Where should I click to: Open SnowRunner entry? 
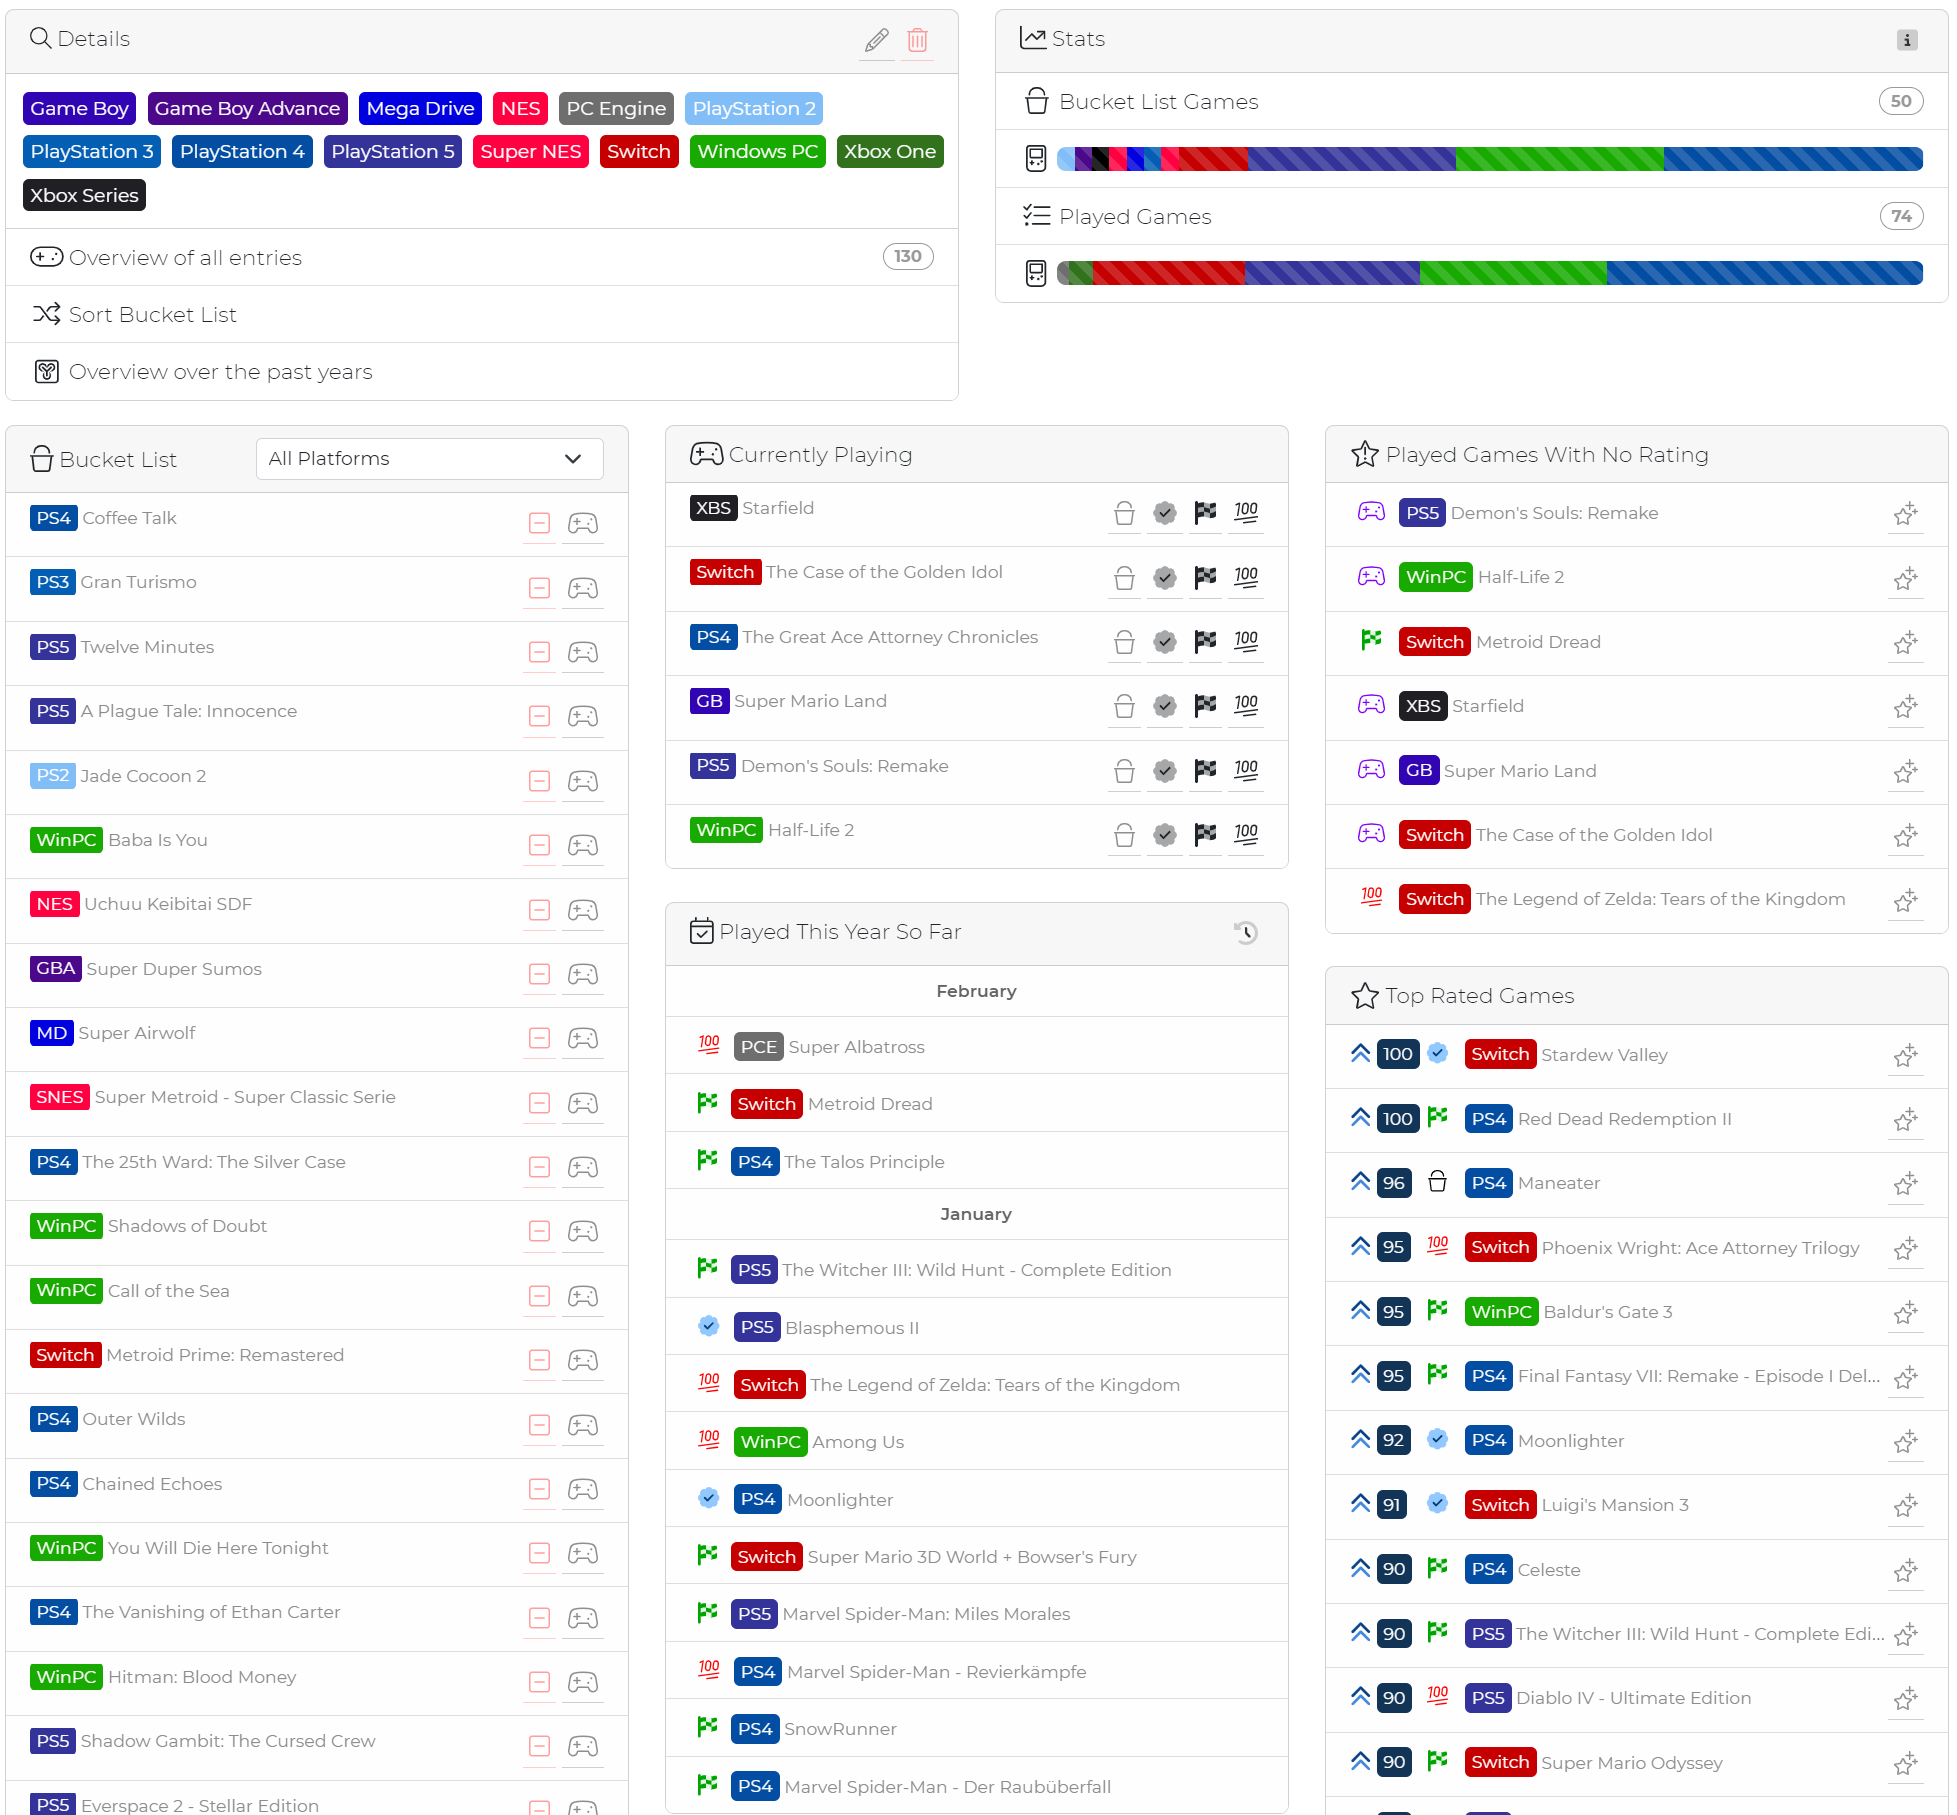click(x=840, y=1729)
